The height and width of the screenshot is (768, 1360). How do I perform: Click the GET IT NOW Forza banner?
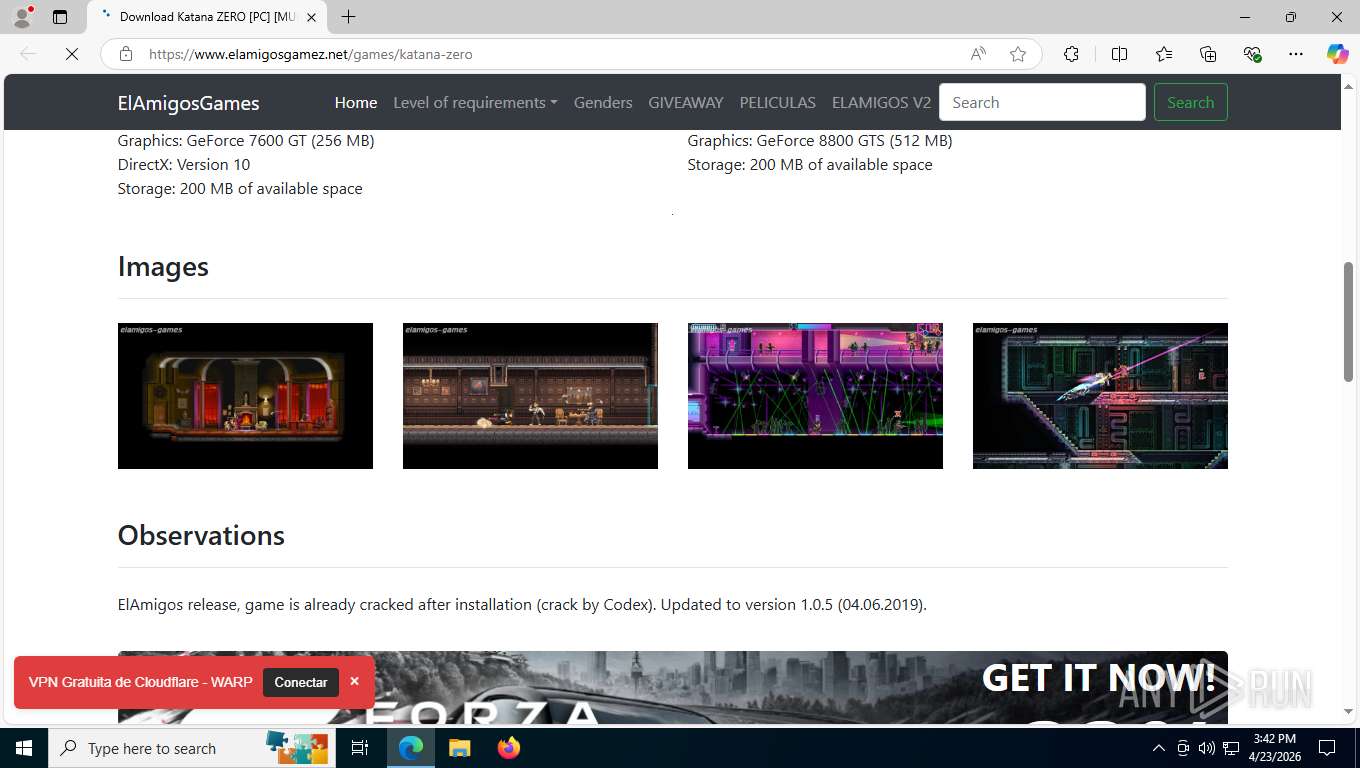tap(673, 687)
